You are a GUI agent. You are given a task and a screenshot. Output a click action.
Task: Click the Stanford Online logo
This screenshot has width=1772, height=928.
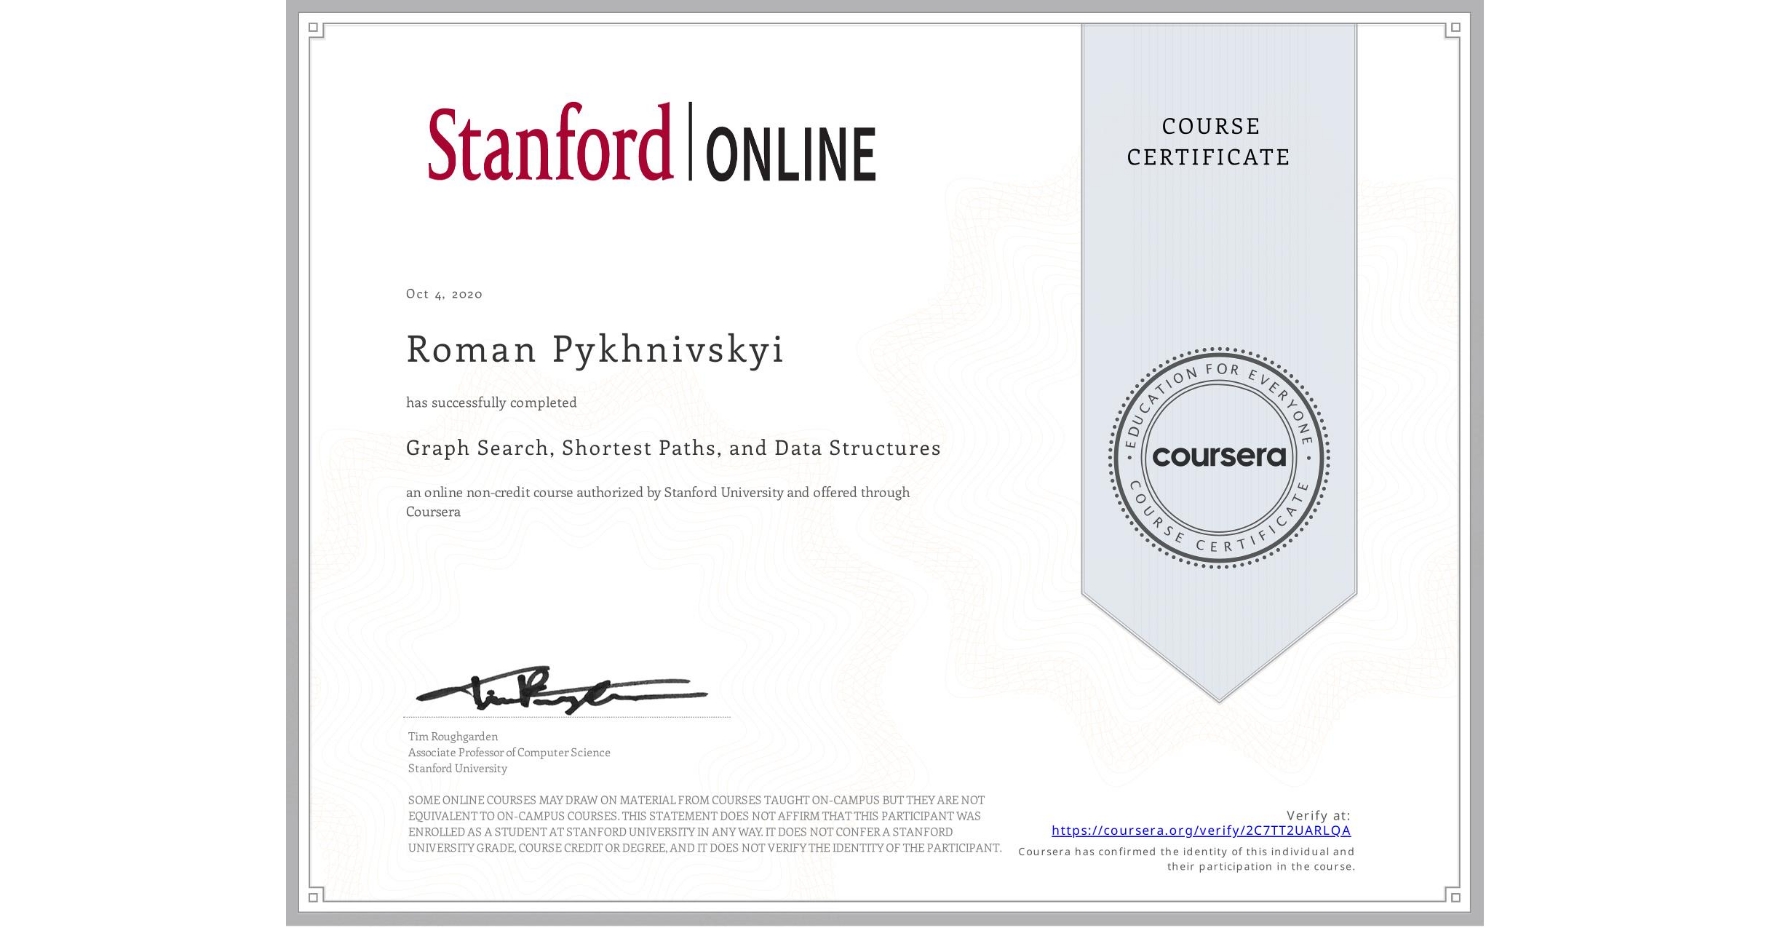click(x=652, y=146)
